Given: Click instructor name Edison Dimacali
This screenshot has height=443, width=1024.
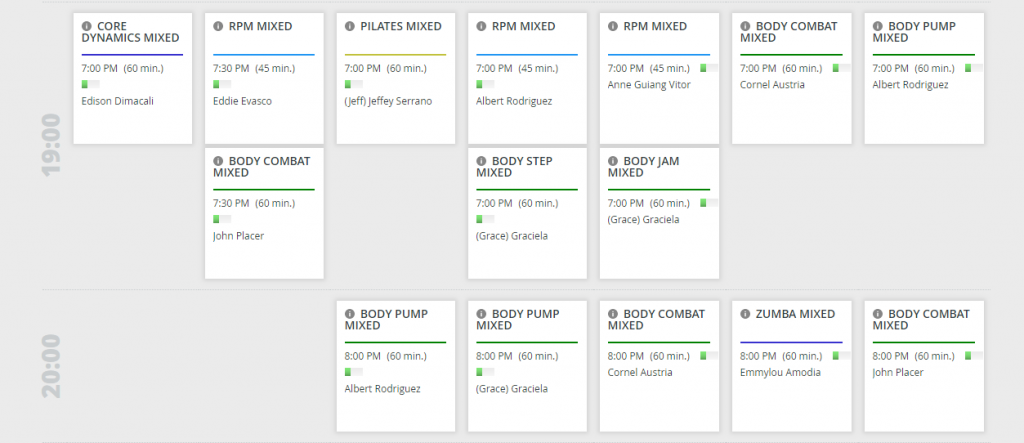Looking at the screenshot, I should 119,101.
